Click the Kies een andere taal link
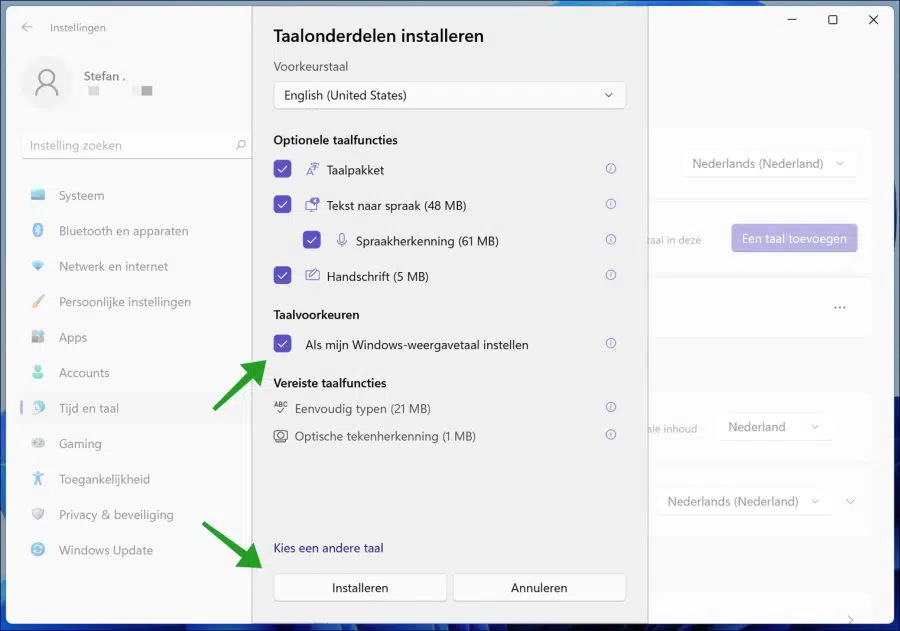Image resolution: width=900 pixels, height=631 pixels. 328,548
